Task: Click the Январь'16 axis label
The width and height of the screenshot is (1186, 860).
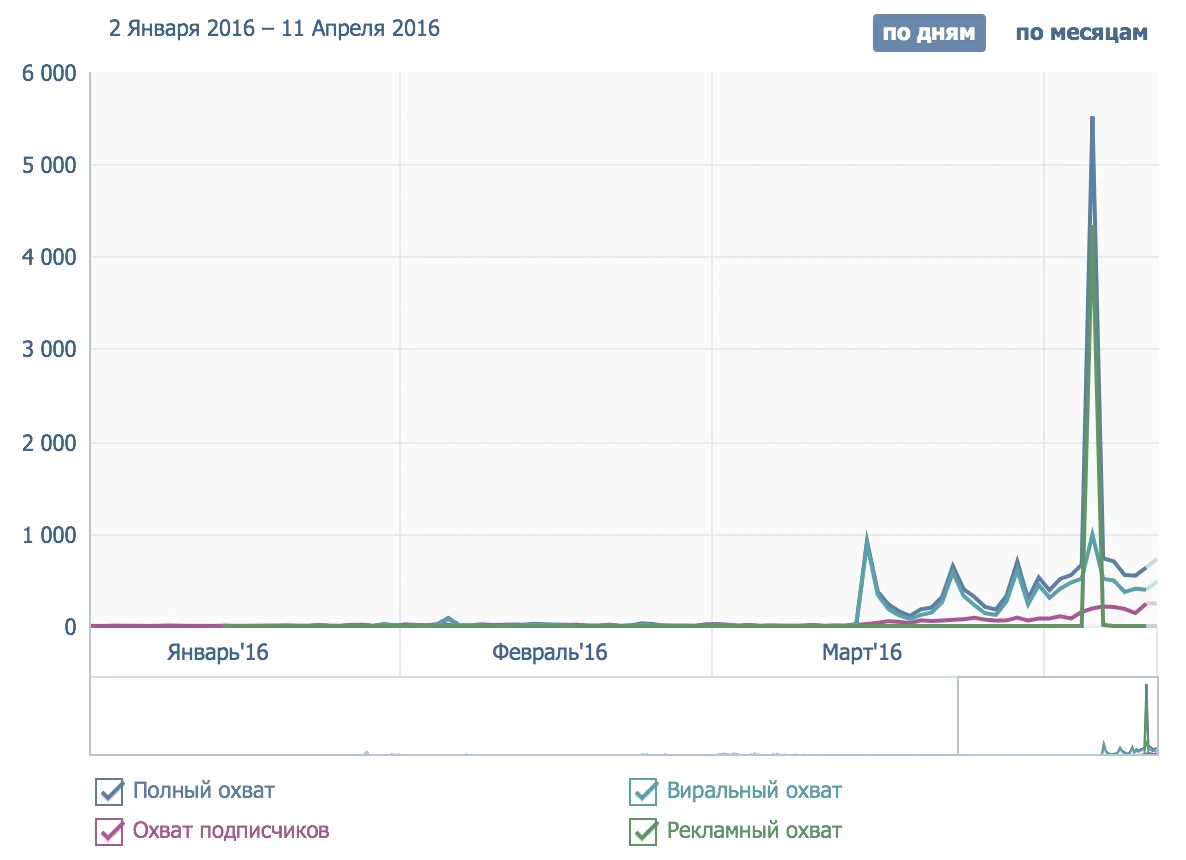Action: (x=218, y=653)
